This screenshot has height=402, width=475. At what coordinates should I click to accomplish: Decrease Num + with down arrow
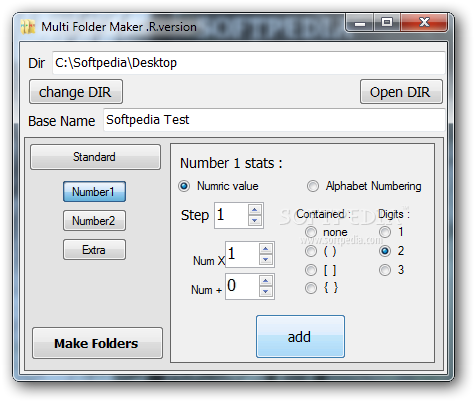click(x=266, y=291)
